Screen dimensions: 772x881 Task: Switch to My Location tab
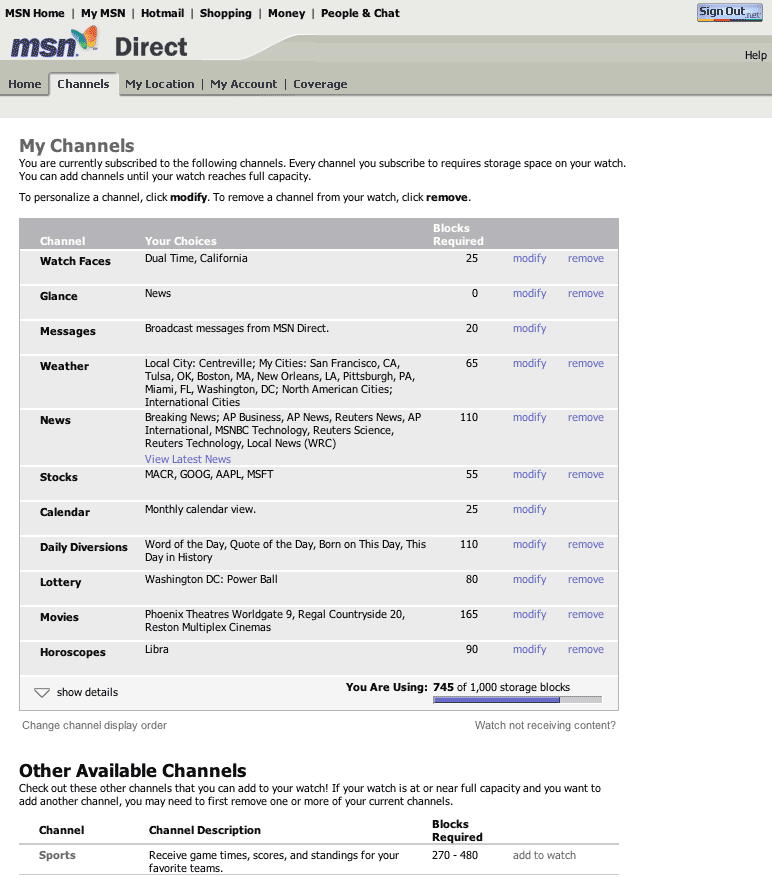pyautogui.click(x=160, y=84)
